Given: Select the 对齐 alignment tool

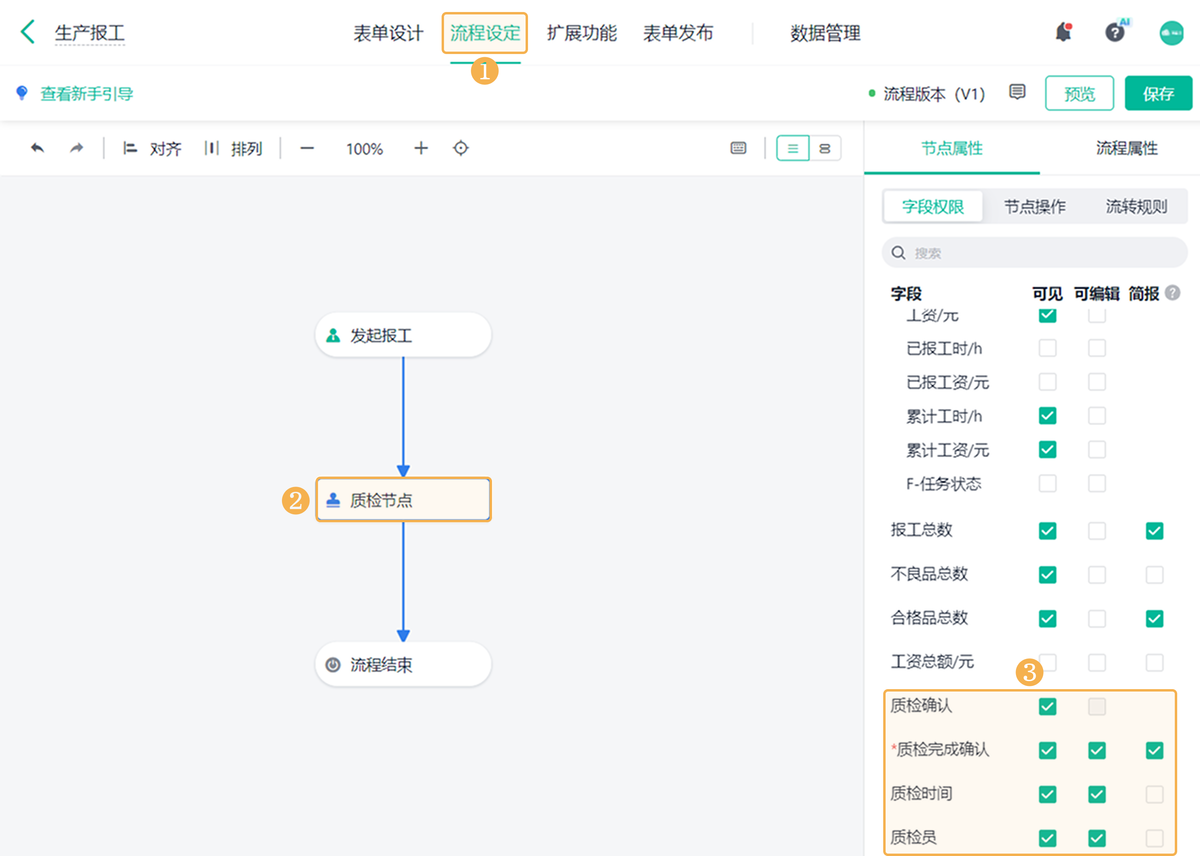Looking at the screenshot, I should pyautogui.click(x=155, y=148).
